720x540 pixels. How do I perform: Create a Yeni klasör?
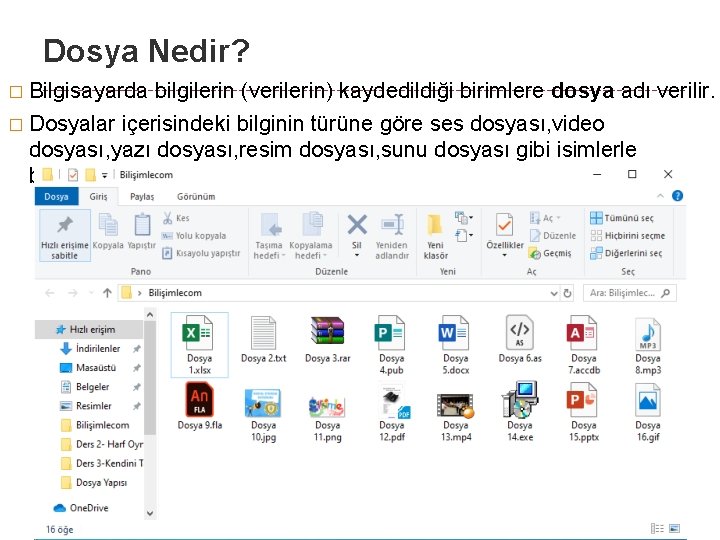pyautogui.click(x=435, y=236)
